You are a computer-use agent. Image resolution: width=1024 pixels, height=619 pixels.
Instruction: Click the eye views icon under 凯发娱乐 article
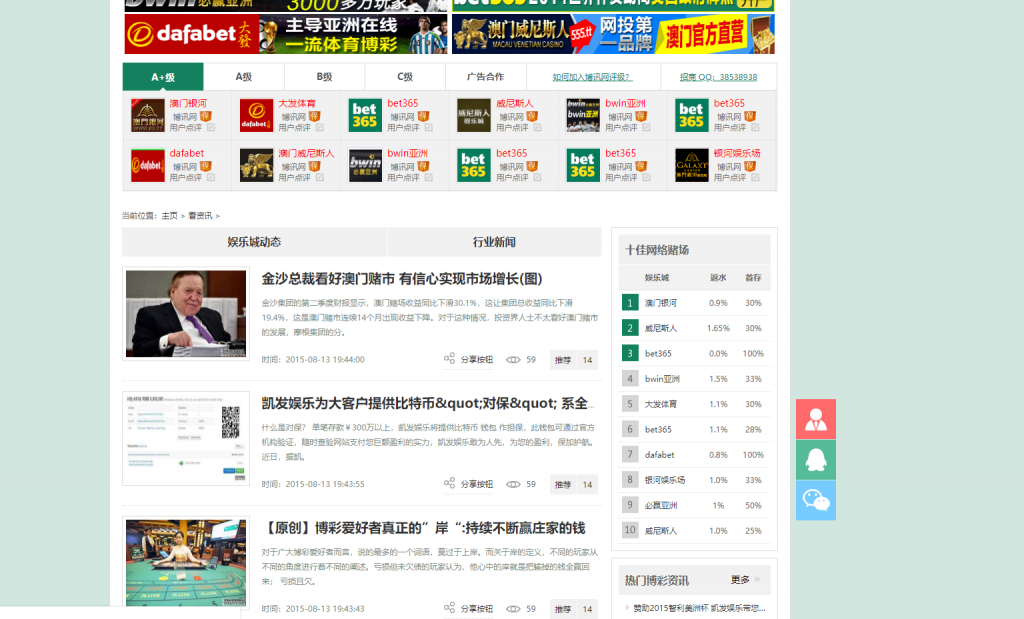coord(513,484)
